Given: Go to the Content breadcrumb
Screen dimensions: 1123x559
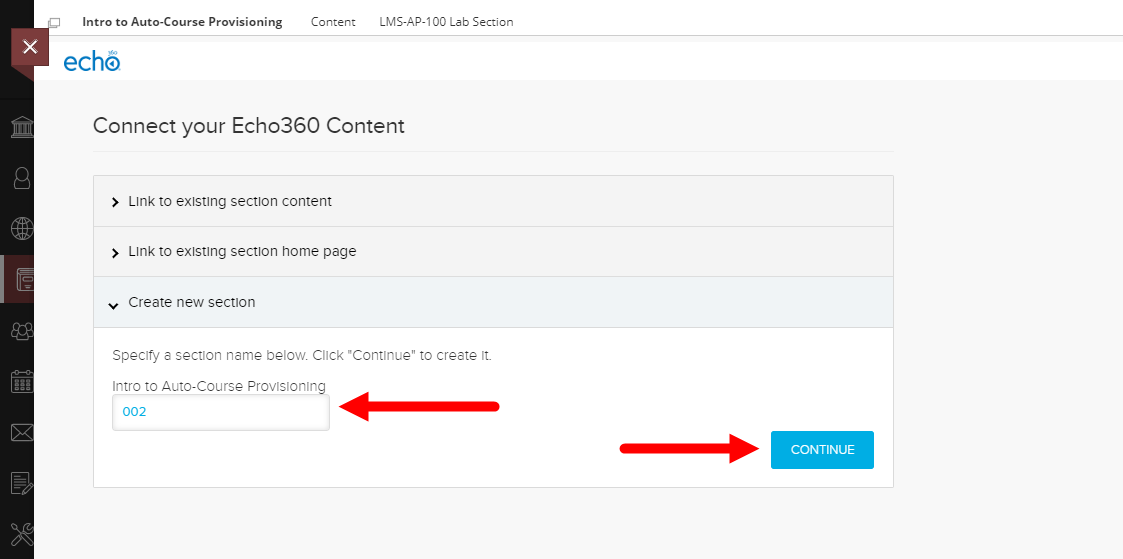Looking at the screenshot, I should (x=333, y=22).
